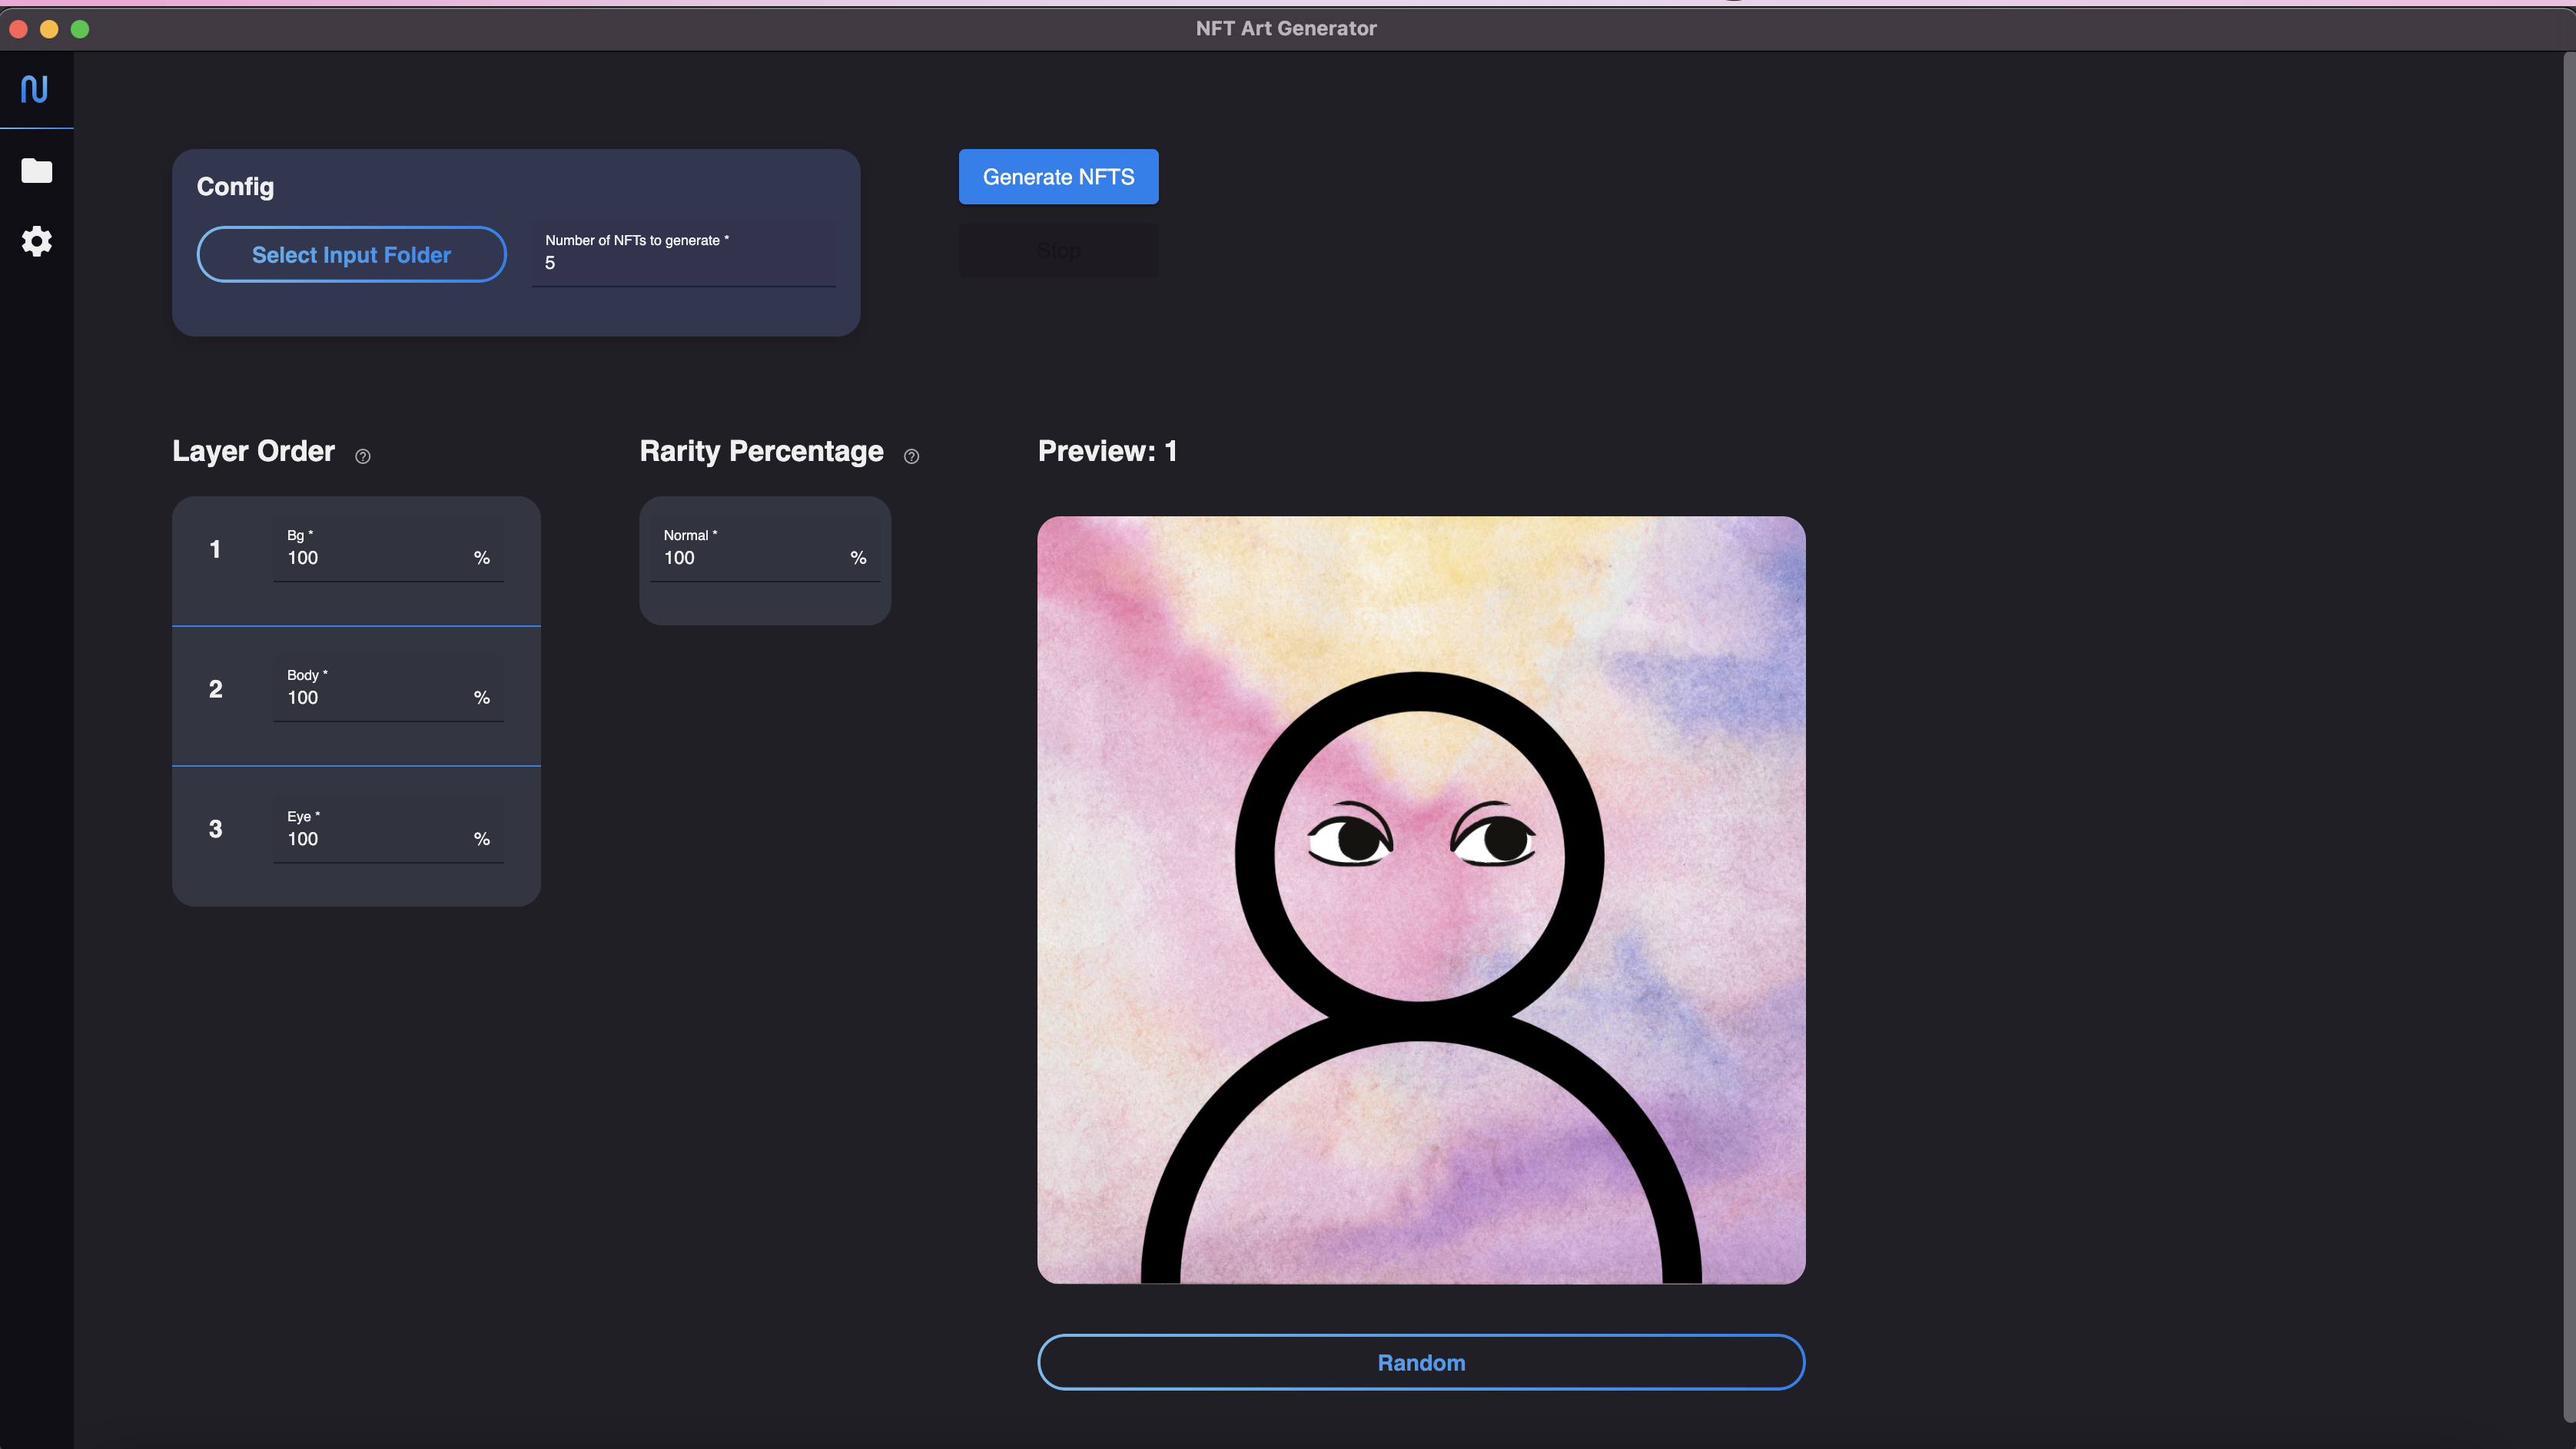Viewport: 2576px width, 1449px height.
Task: Open the folder icon in sidebar
Action: click(x=37, y=171)
